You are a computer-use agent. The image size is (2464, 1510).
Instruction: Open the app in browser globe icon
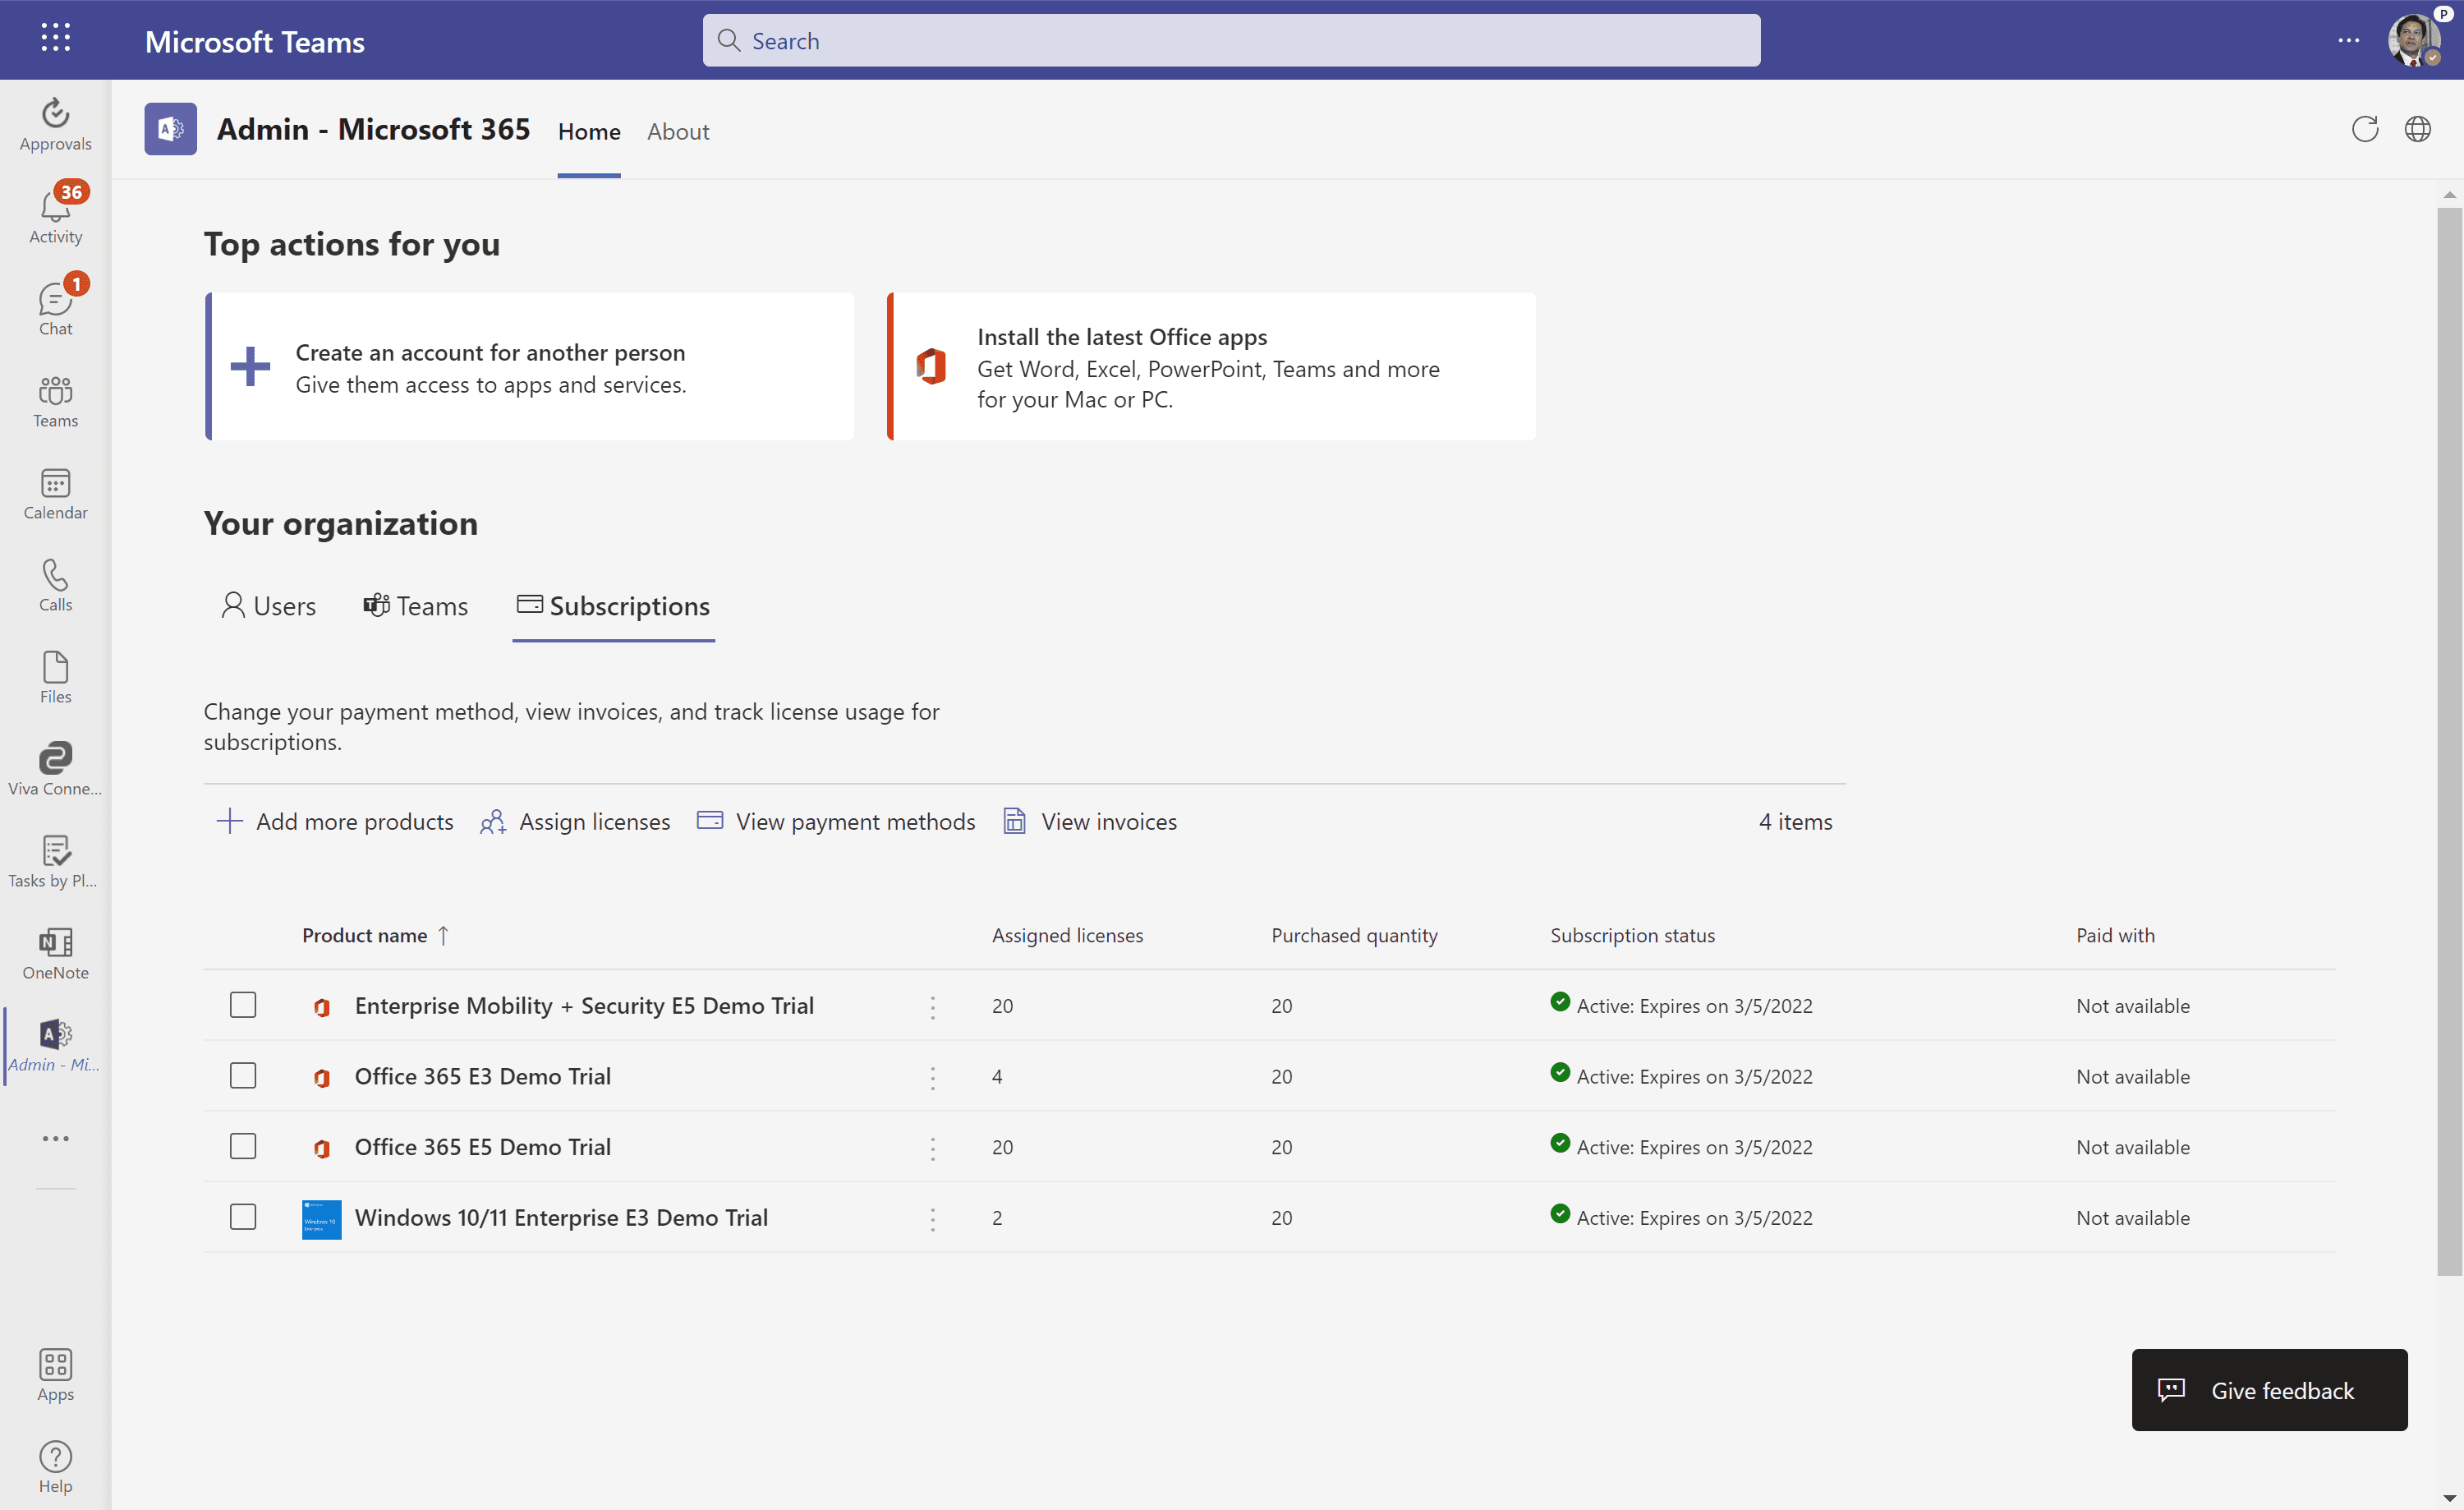2418,129
